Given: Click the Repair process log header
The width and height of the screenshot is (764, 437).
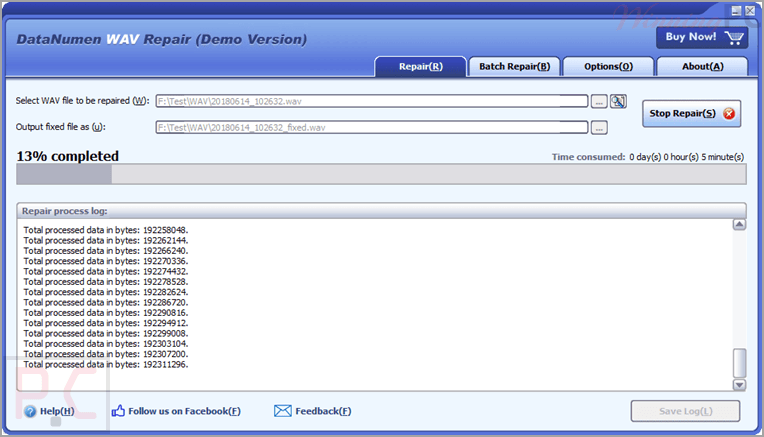Looking at the screenshot, I should click(381, 211).
